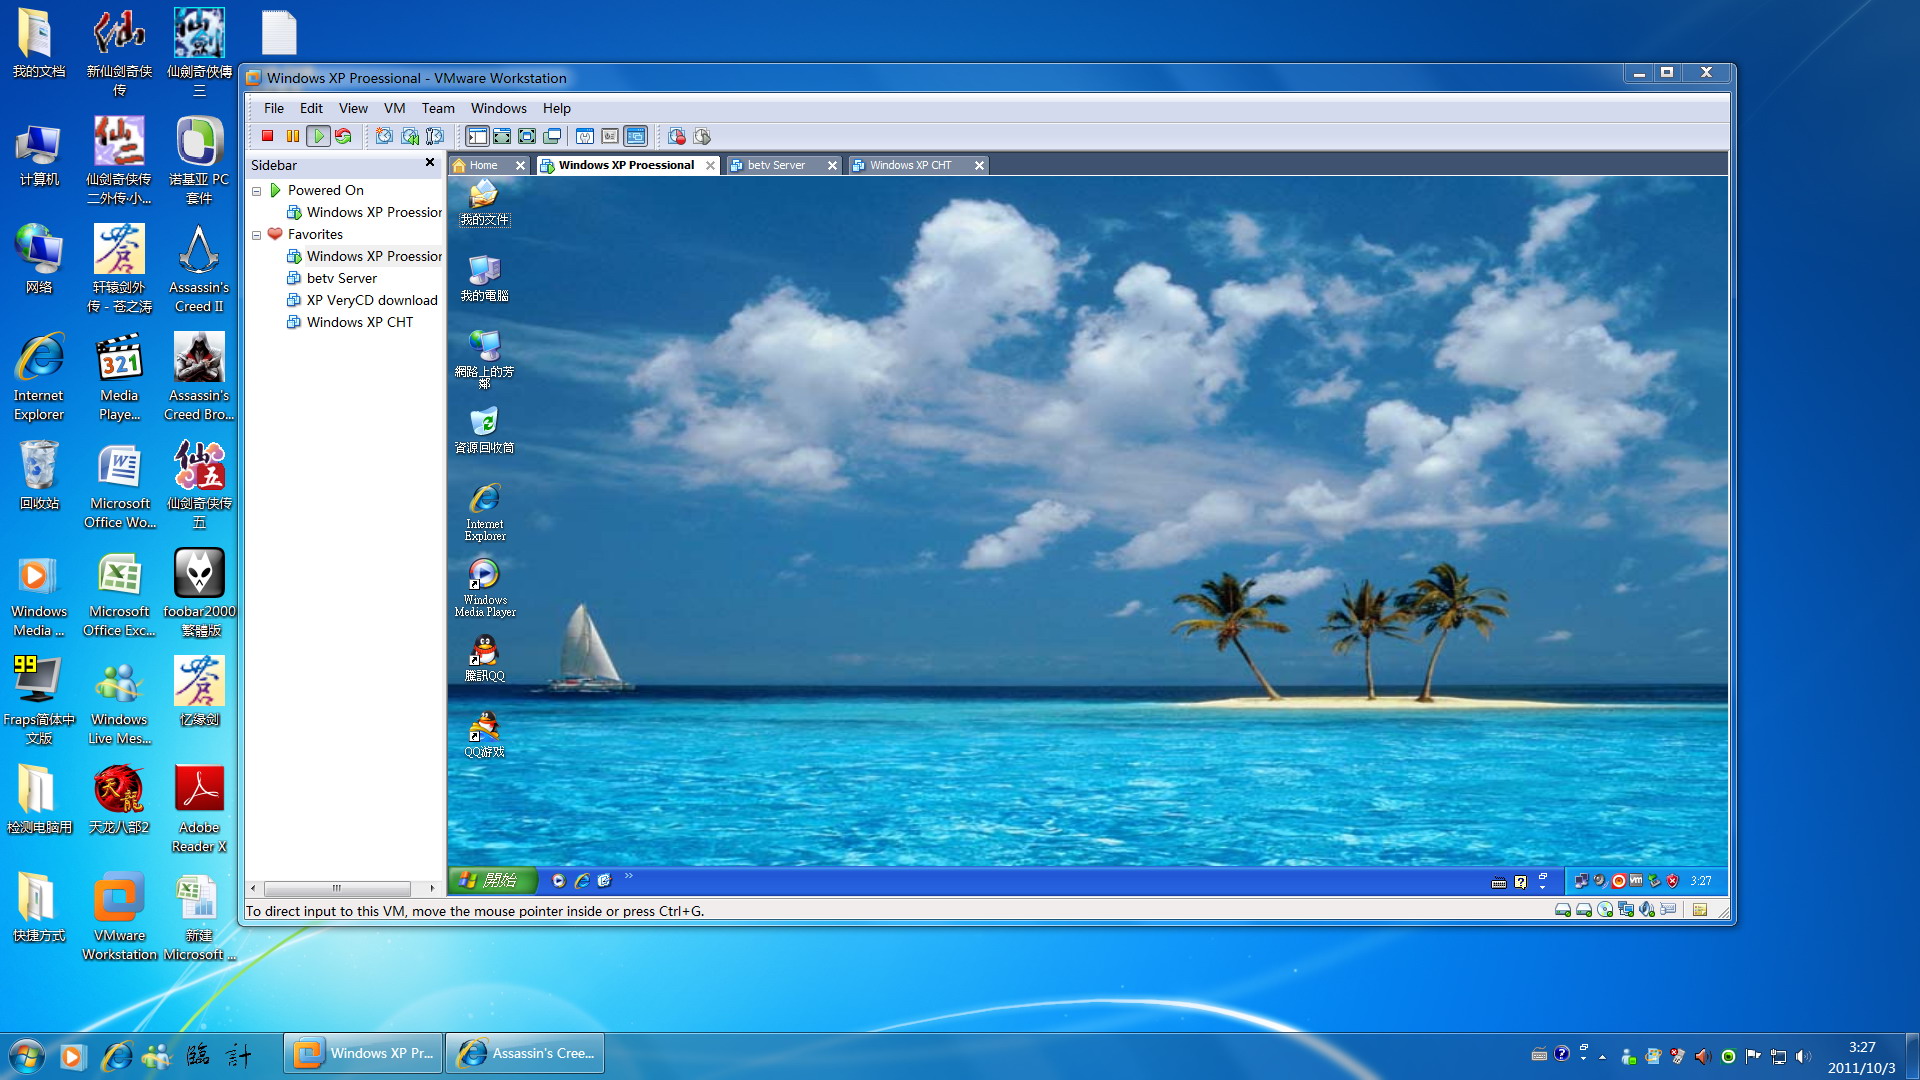Select foobar2000 icon on host desktop
This screenshot has width=1920, height=1080.
[x=199, y=593]
